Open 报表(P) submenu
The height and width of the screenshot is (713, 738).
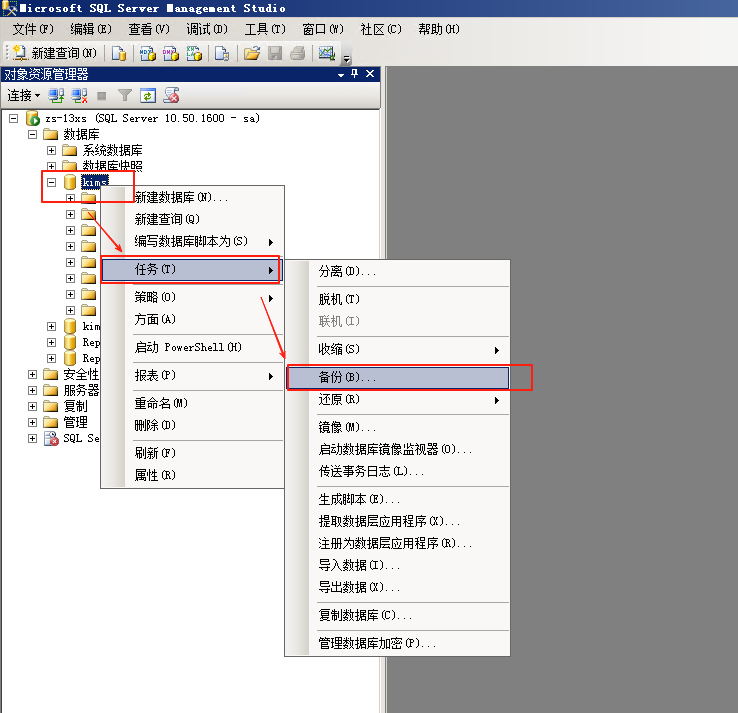(x=193, y=376)
